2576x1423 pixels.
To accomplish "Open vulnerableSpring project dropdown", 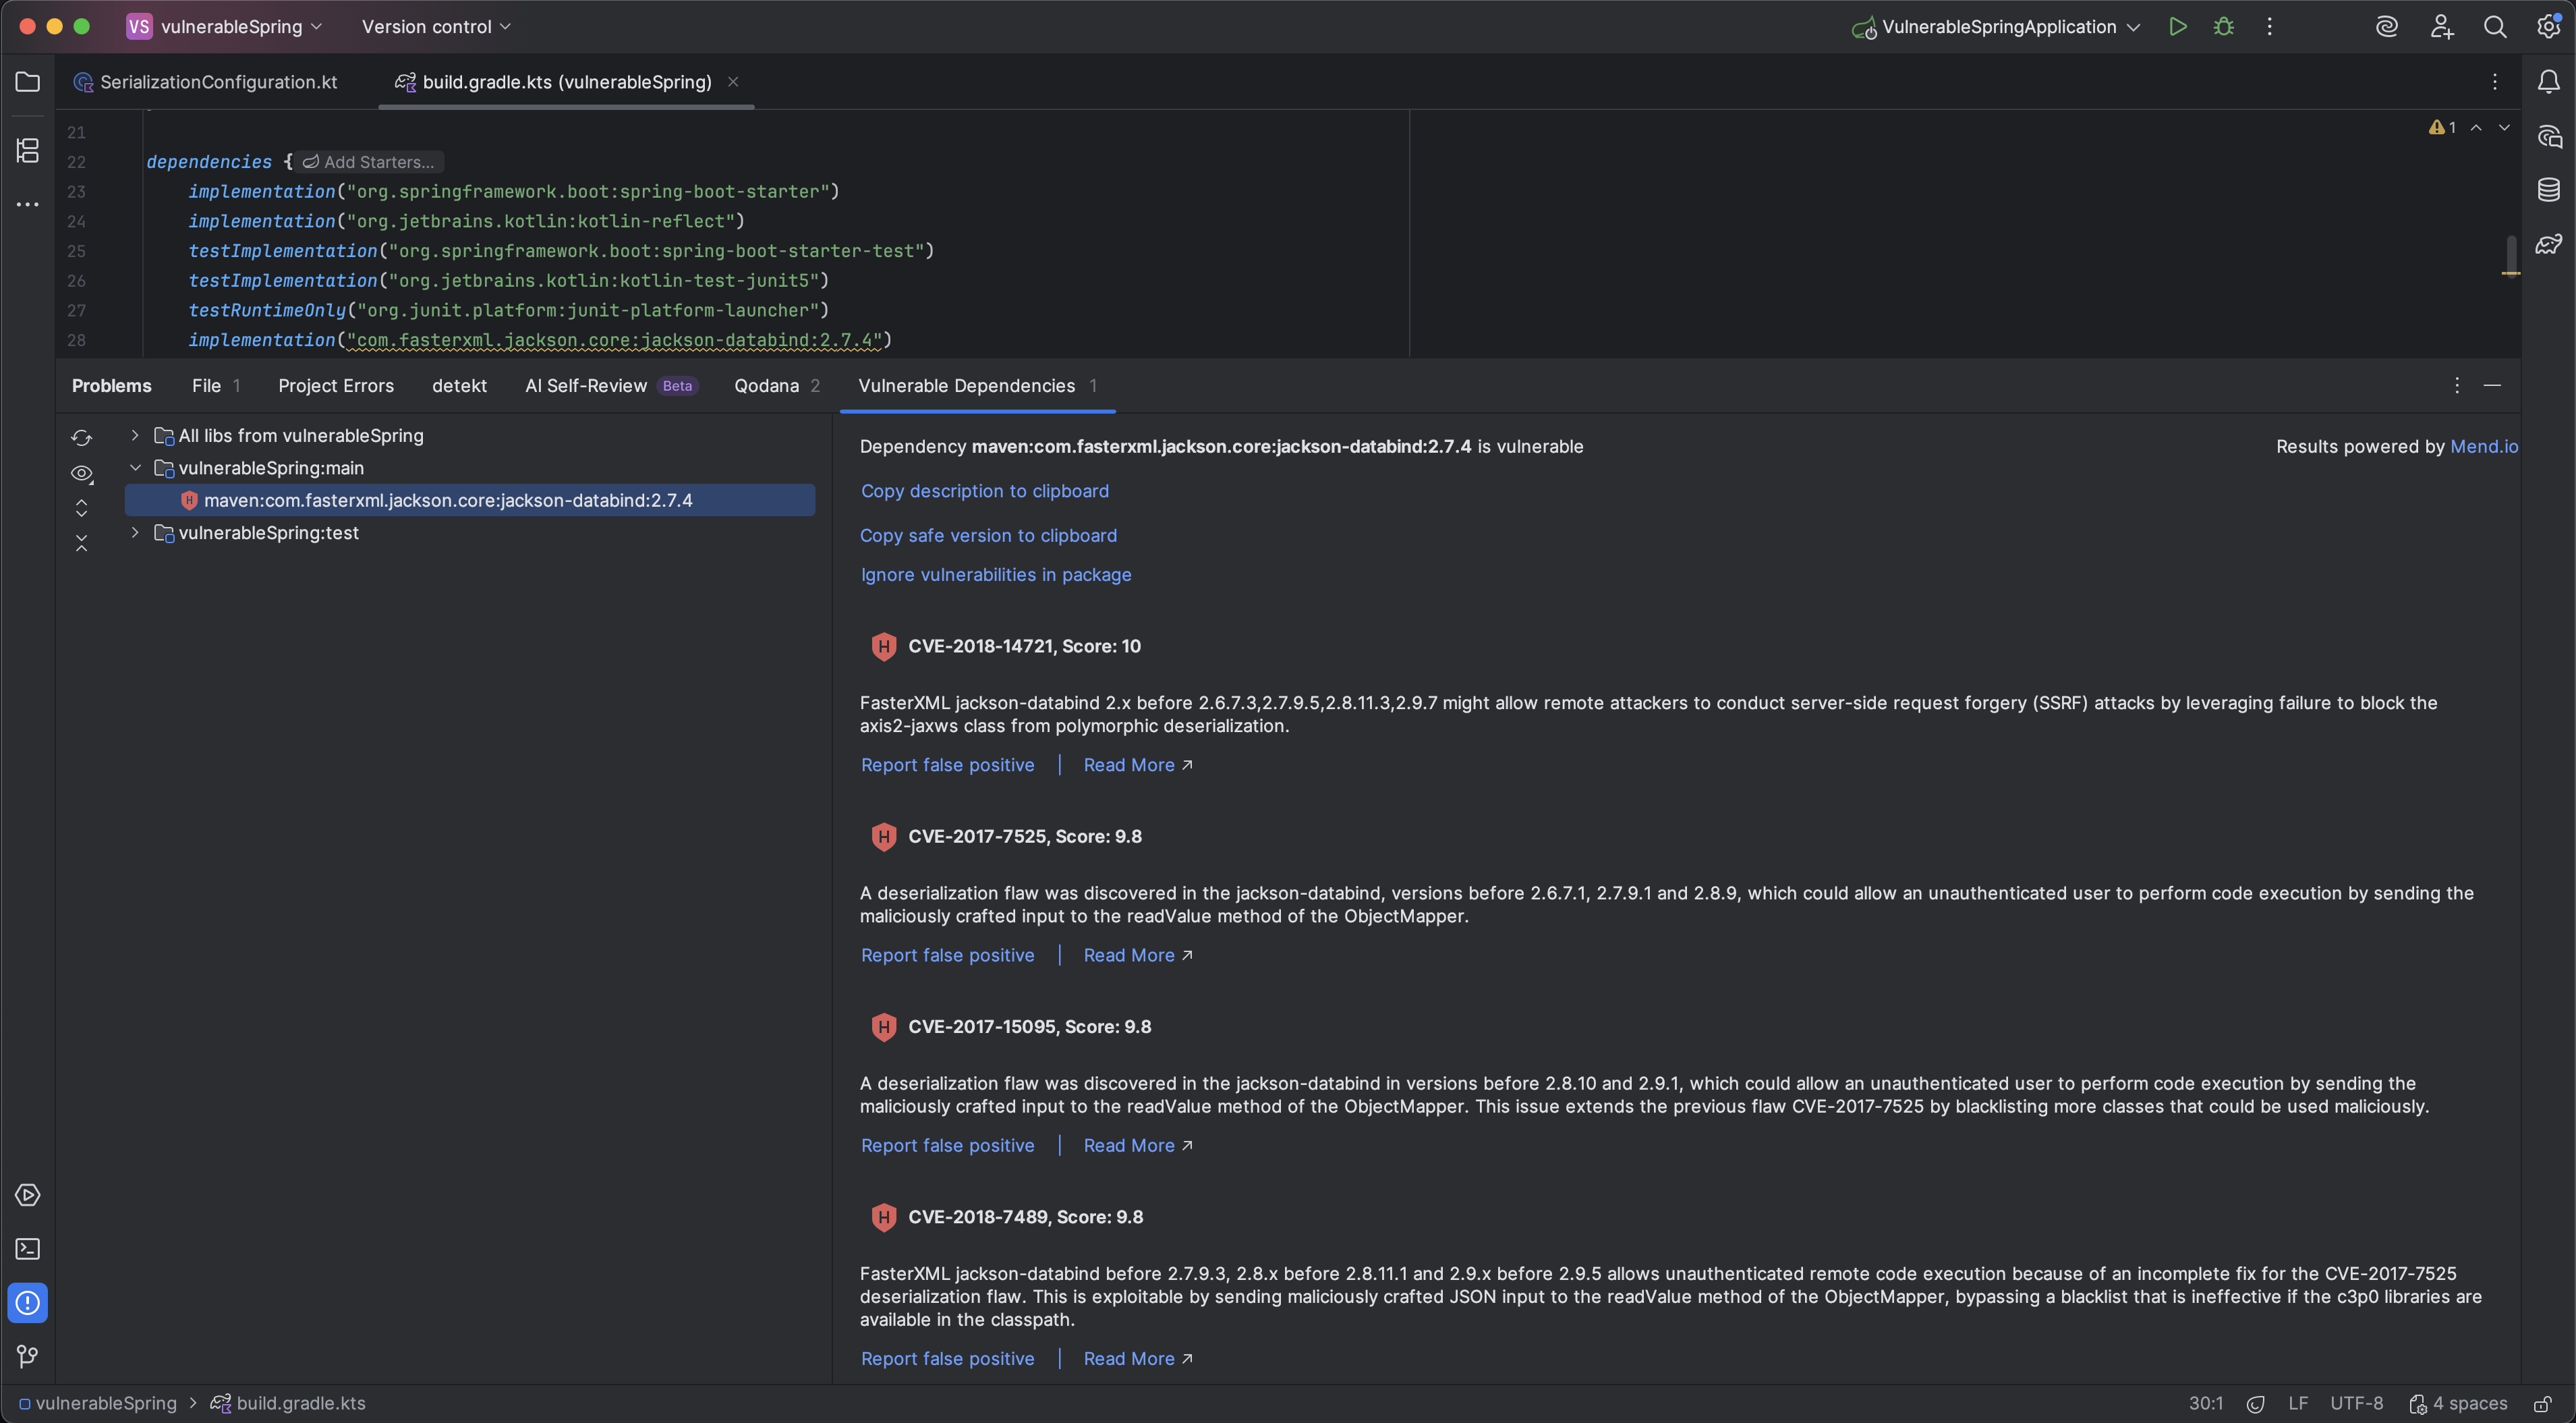I will 225,27.
